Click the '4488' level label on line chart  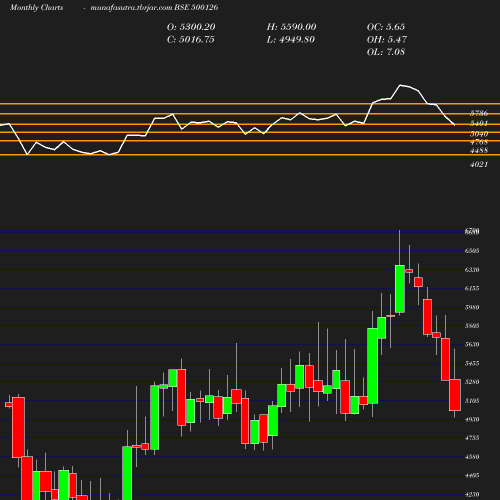coord(479,151)
